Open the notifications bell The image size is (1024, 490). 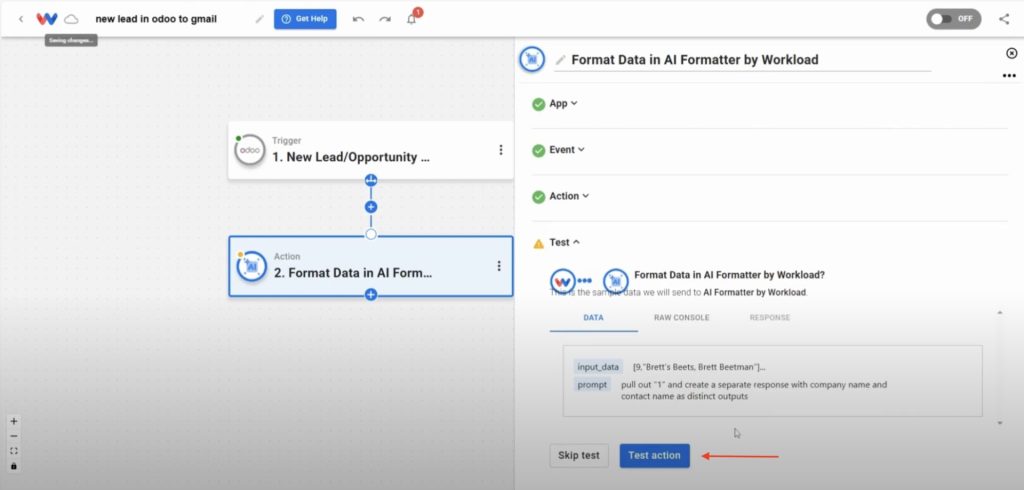coord(411,19)
